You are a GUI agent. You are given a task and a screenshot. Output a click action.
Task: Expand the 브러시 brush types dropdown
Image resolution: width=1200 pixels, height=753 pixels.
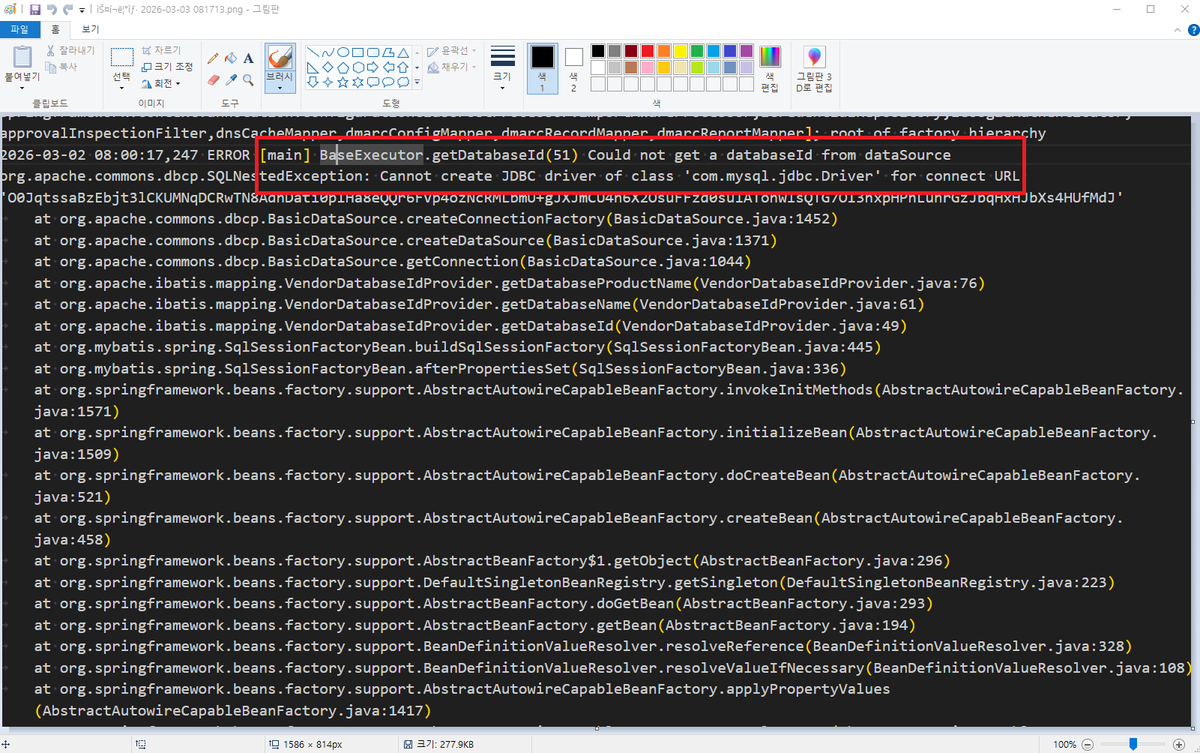(279, 80)
